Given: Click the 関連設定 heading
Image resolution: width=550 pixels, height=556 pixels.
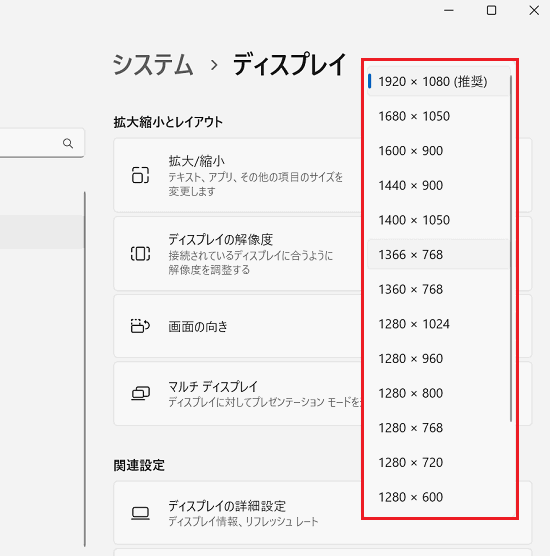Looking at the screenshot, I should [x=139, y=465].
